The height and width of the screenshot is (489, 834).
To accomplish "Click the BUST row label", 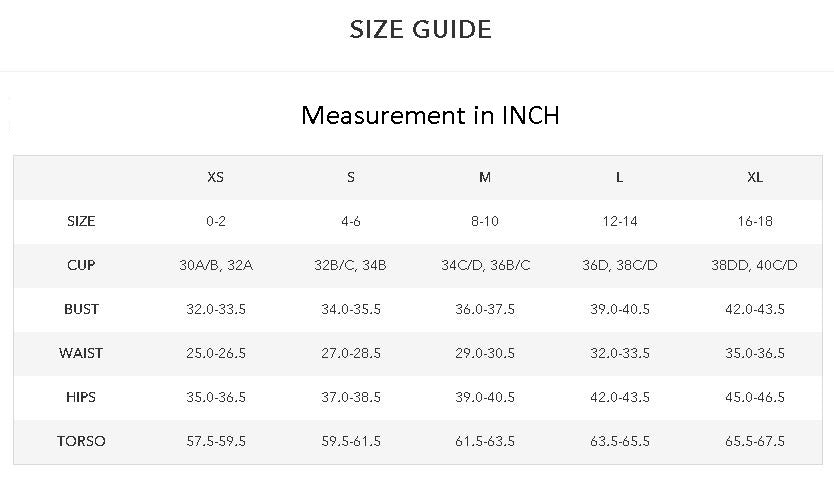I will [81, 309].
